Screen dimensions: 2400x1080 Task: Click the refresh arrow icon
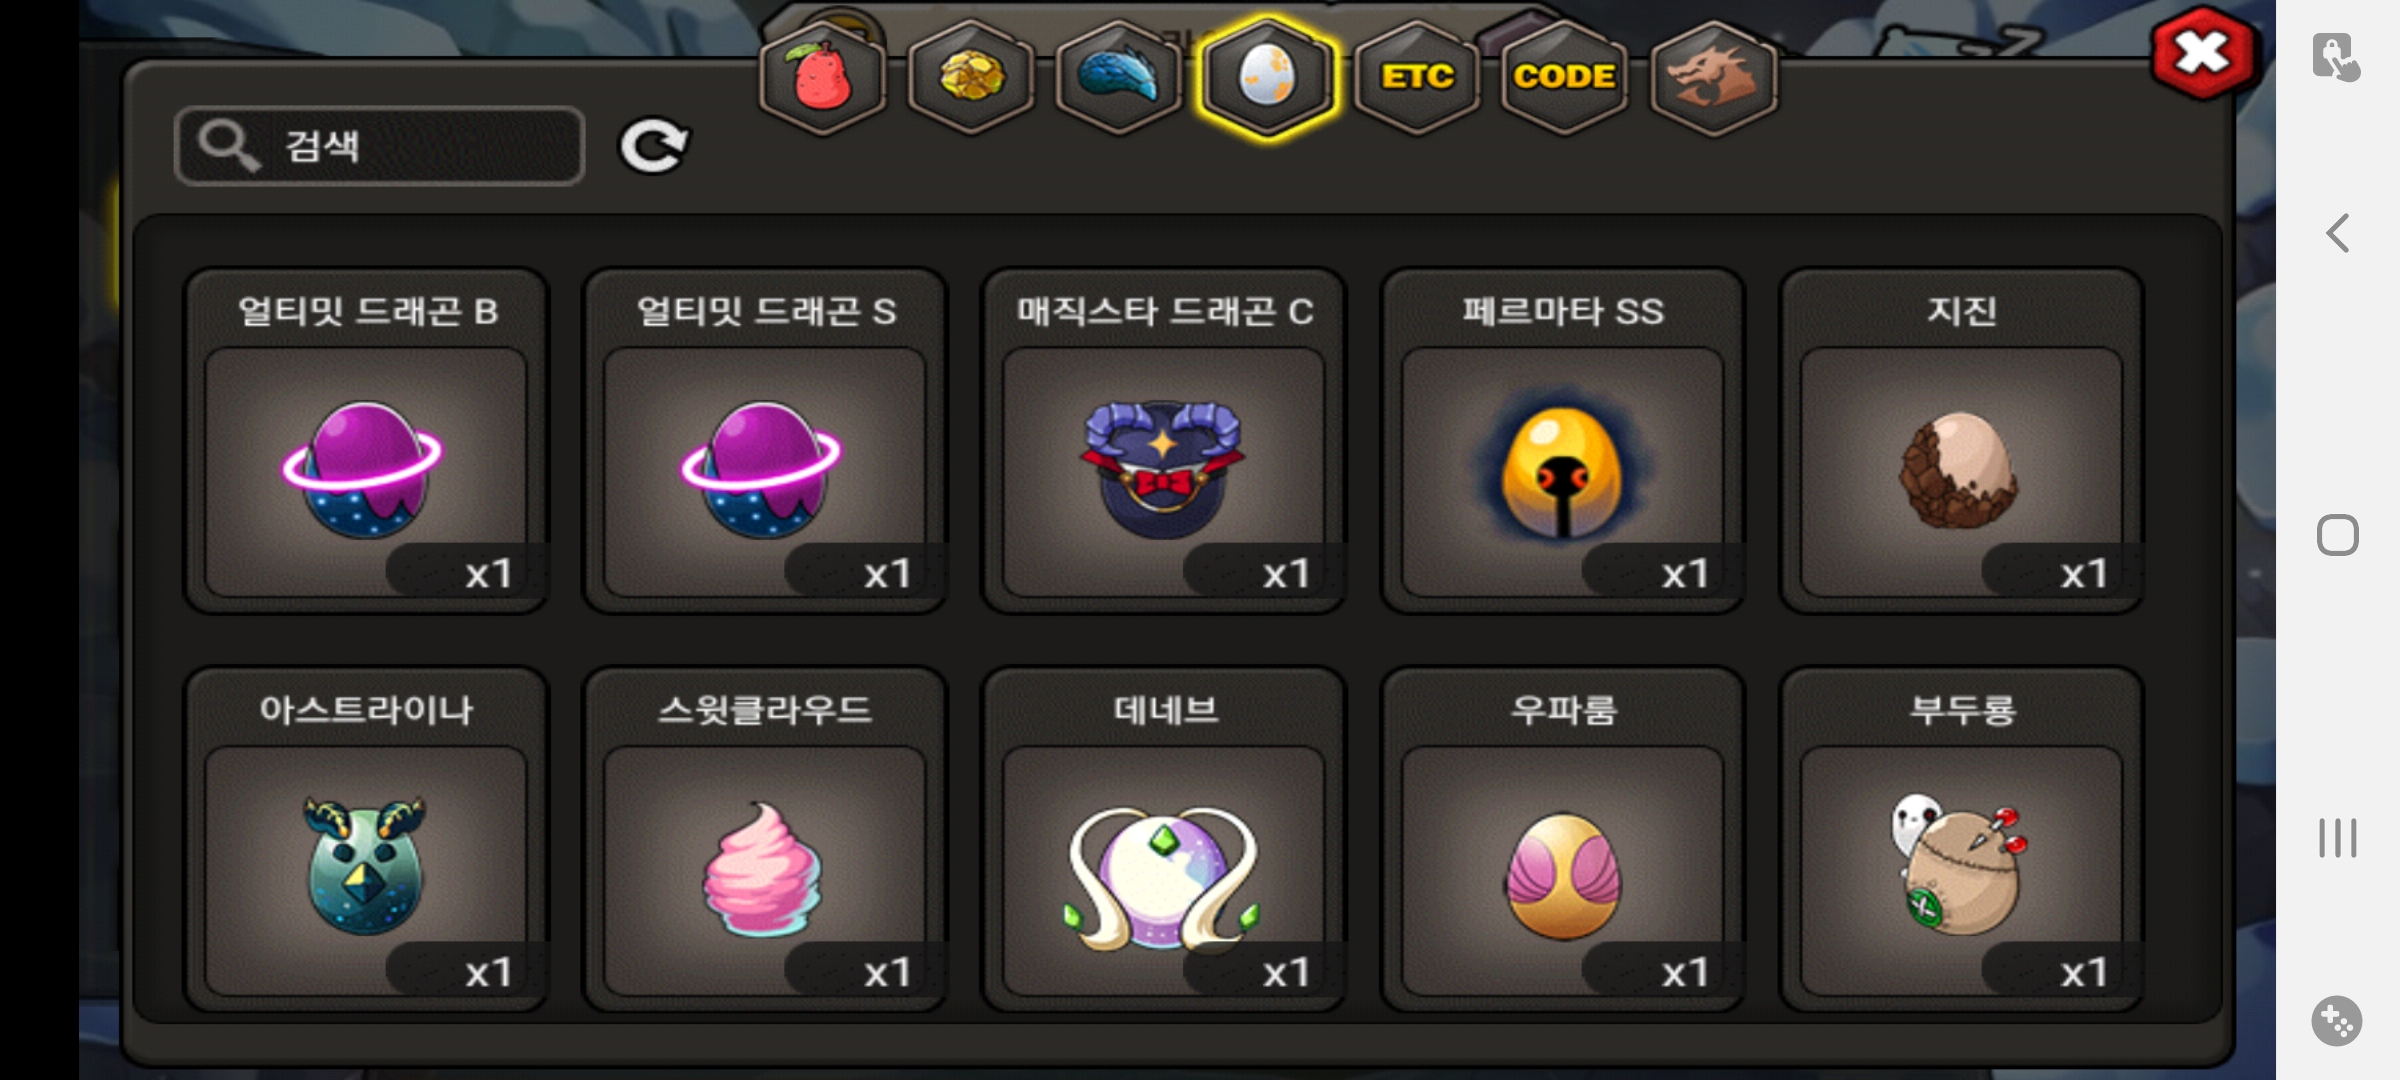pos(653,147)
